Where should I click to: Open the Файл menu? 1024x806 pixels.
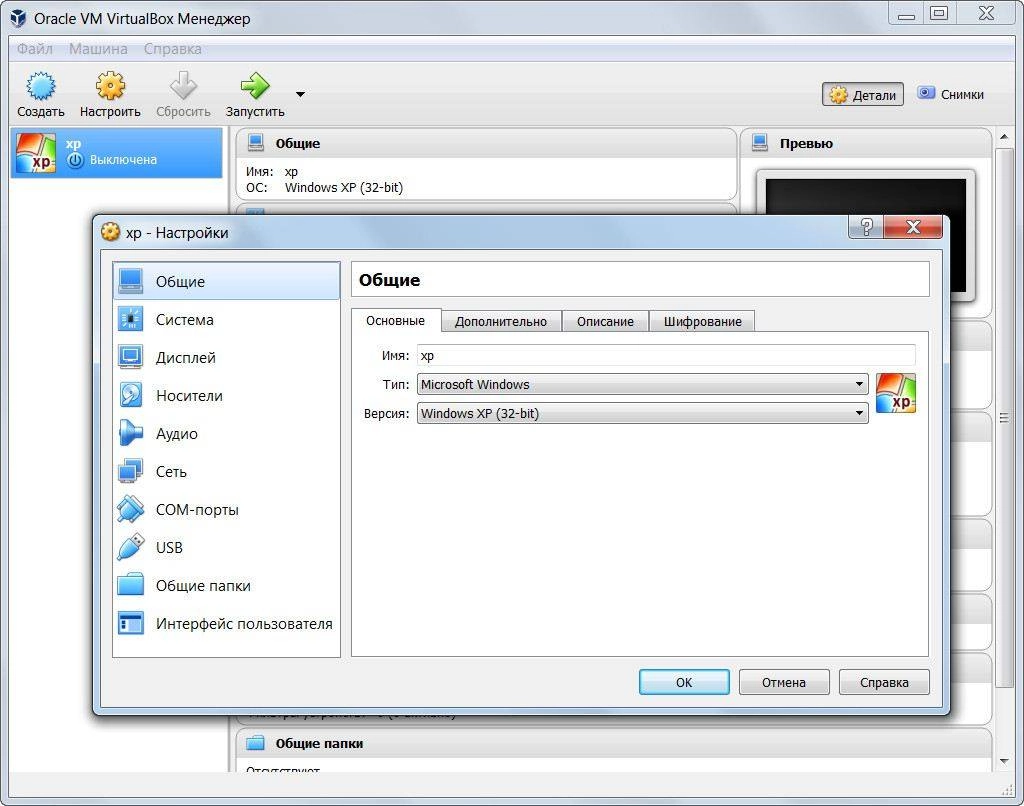tap(35, 49)
